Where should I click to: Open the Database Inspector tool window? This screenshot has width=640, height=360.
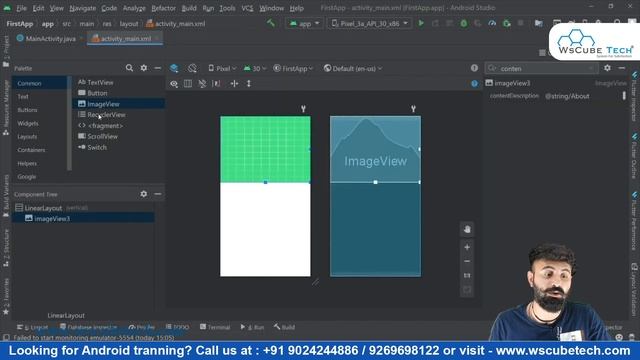pyautogui.click(x=89, y=327)
